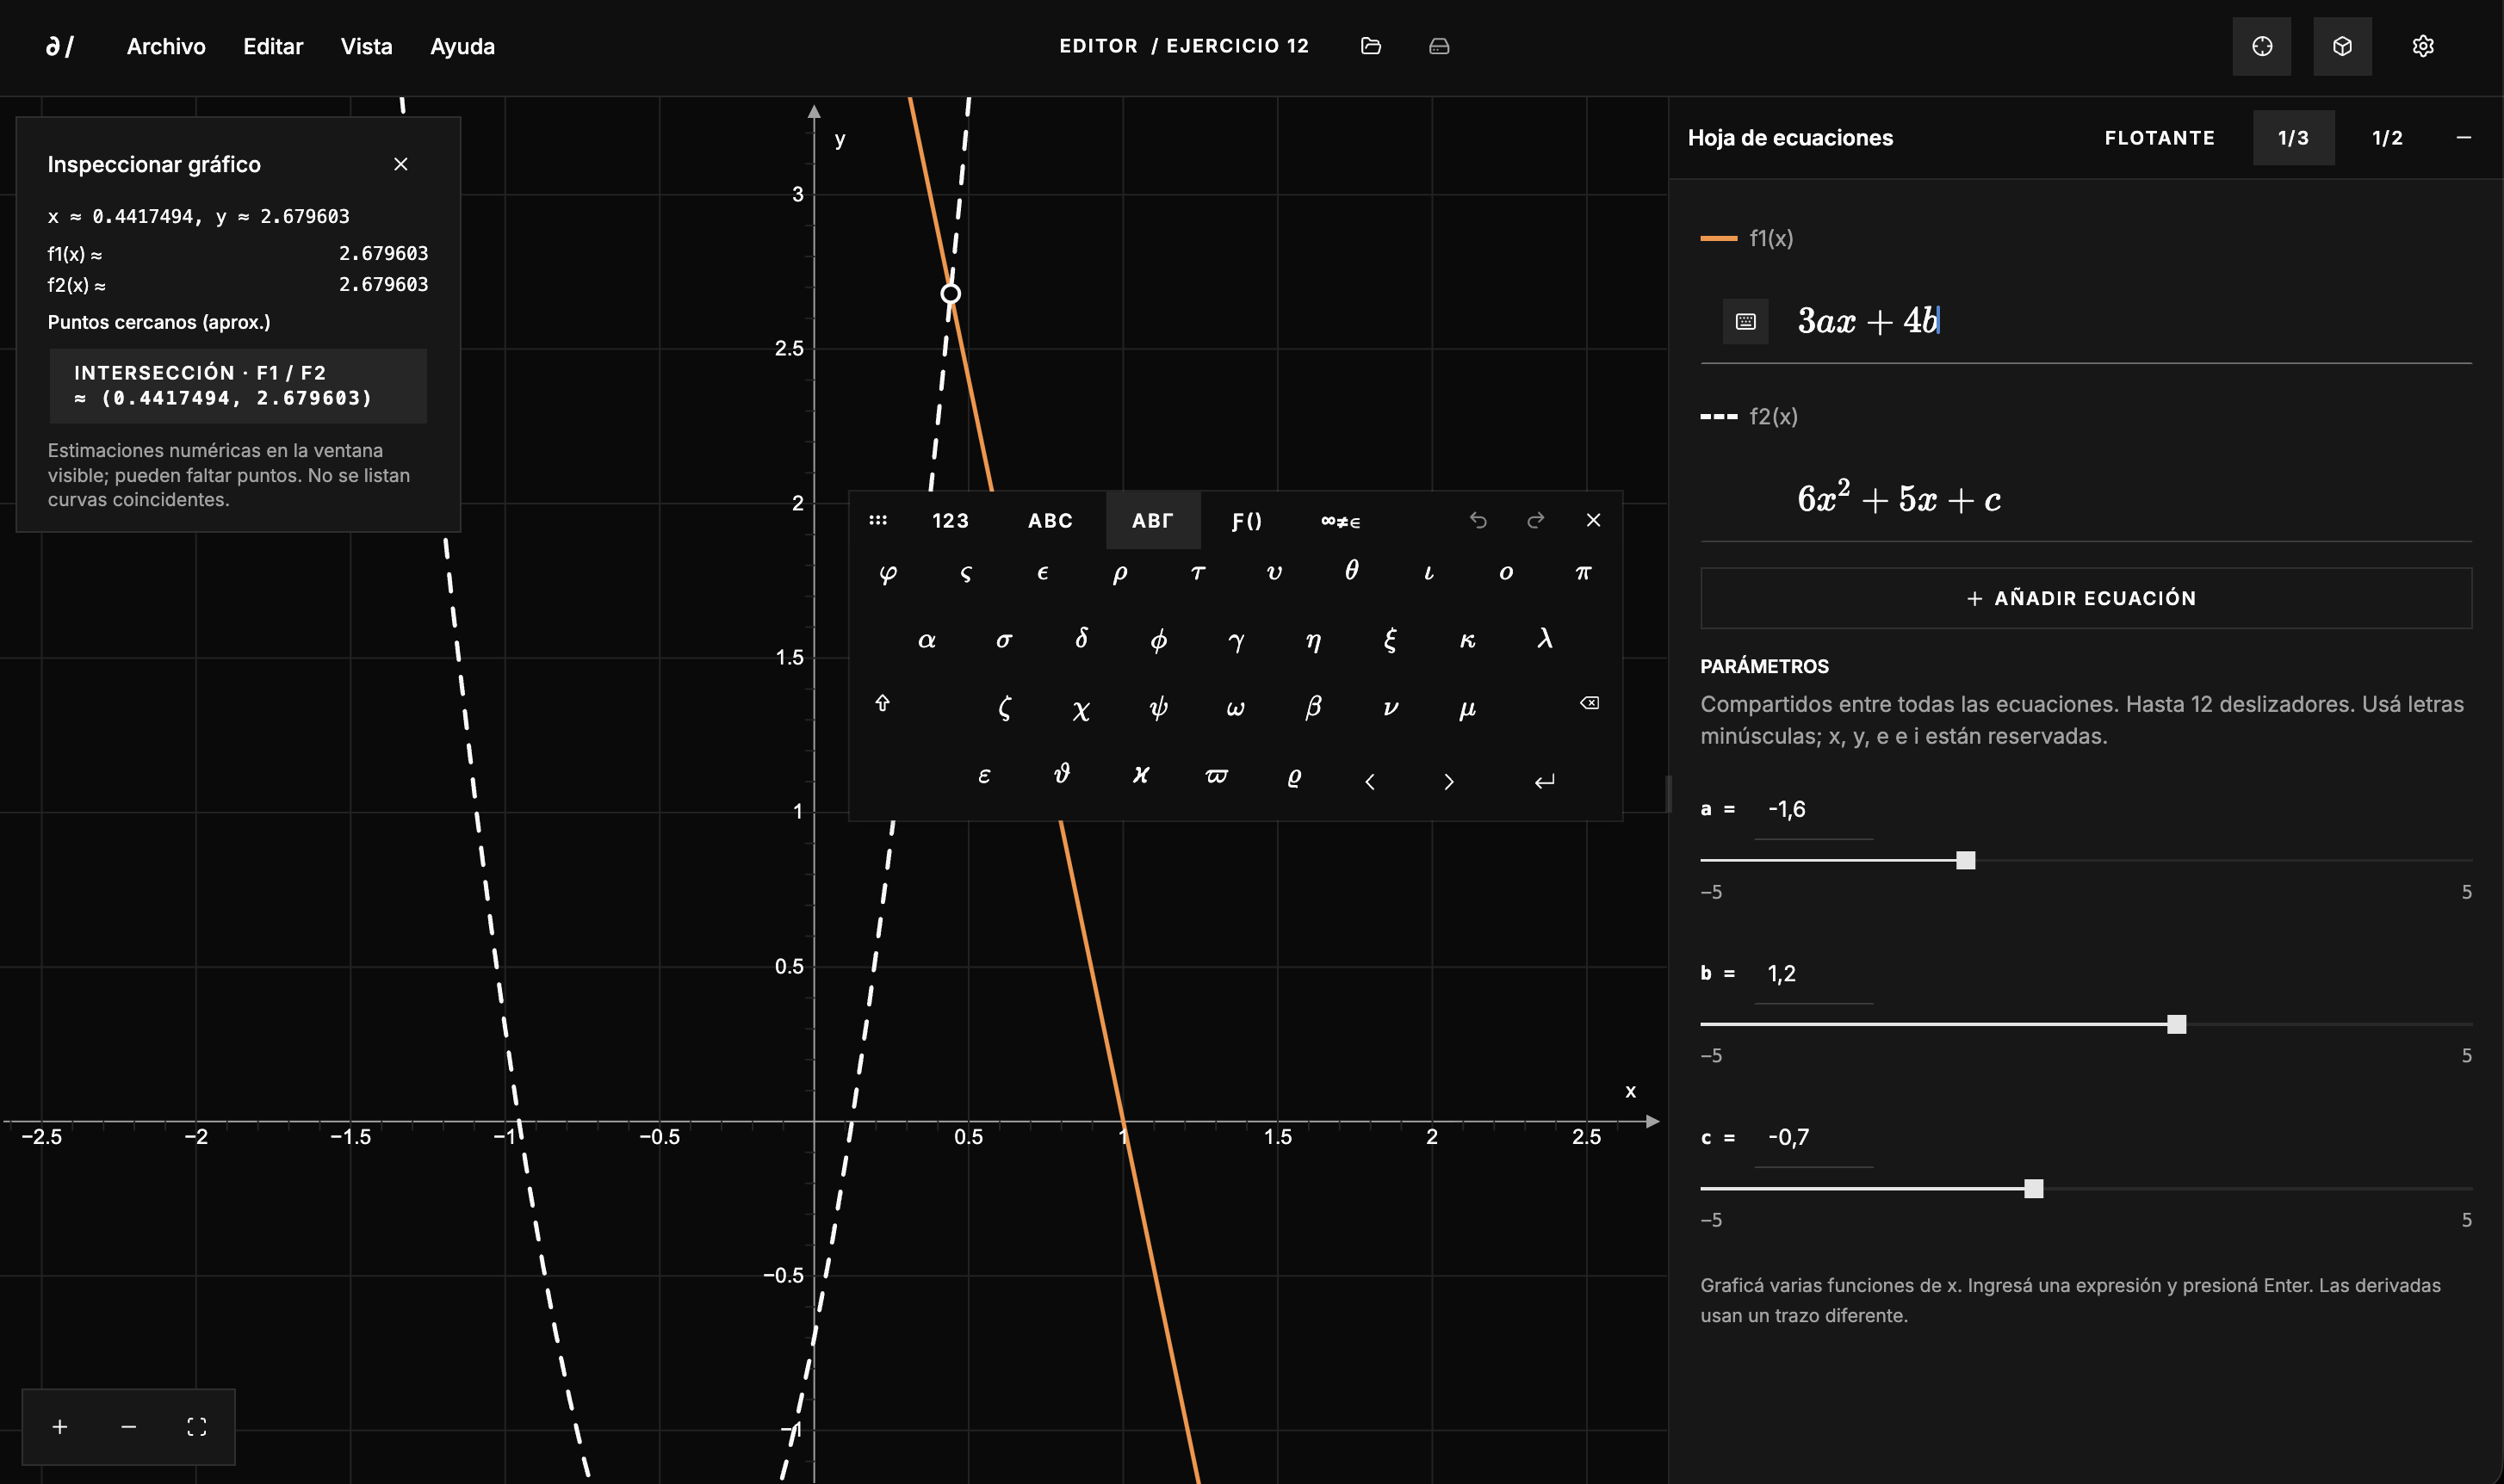The image size is (2504, 1484).
Task: Fit the graph view with the frame icon
Action: [x=197, y=1426]
